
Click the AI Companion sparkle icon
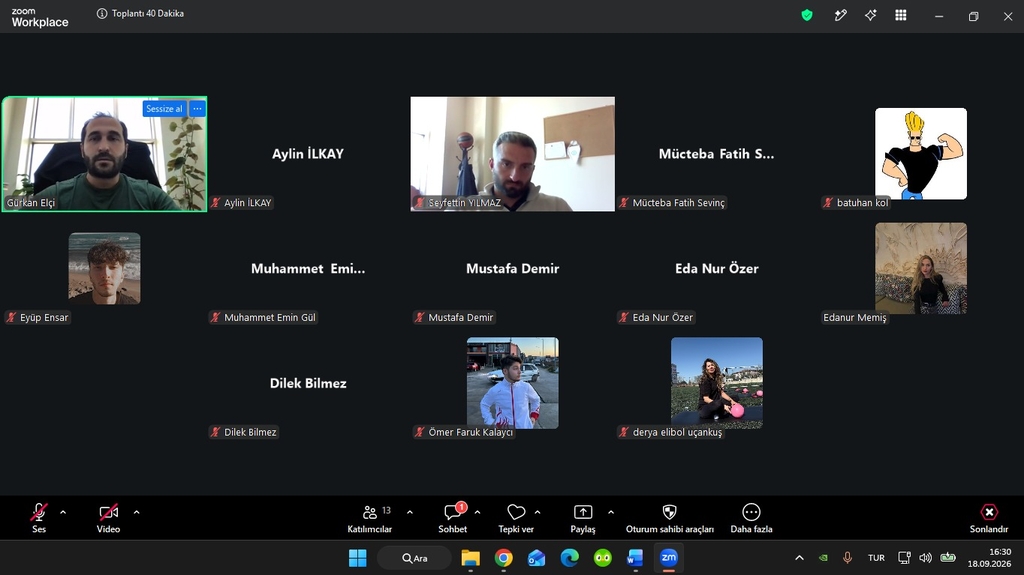pyautogui.click(x=871, y=16)
